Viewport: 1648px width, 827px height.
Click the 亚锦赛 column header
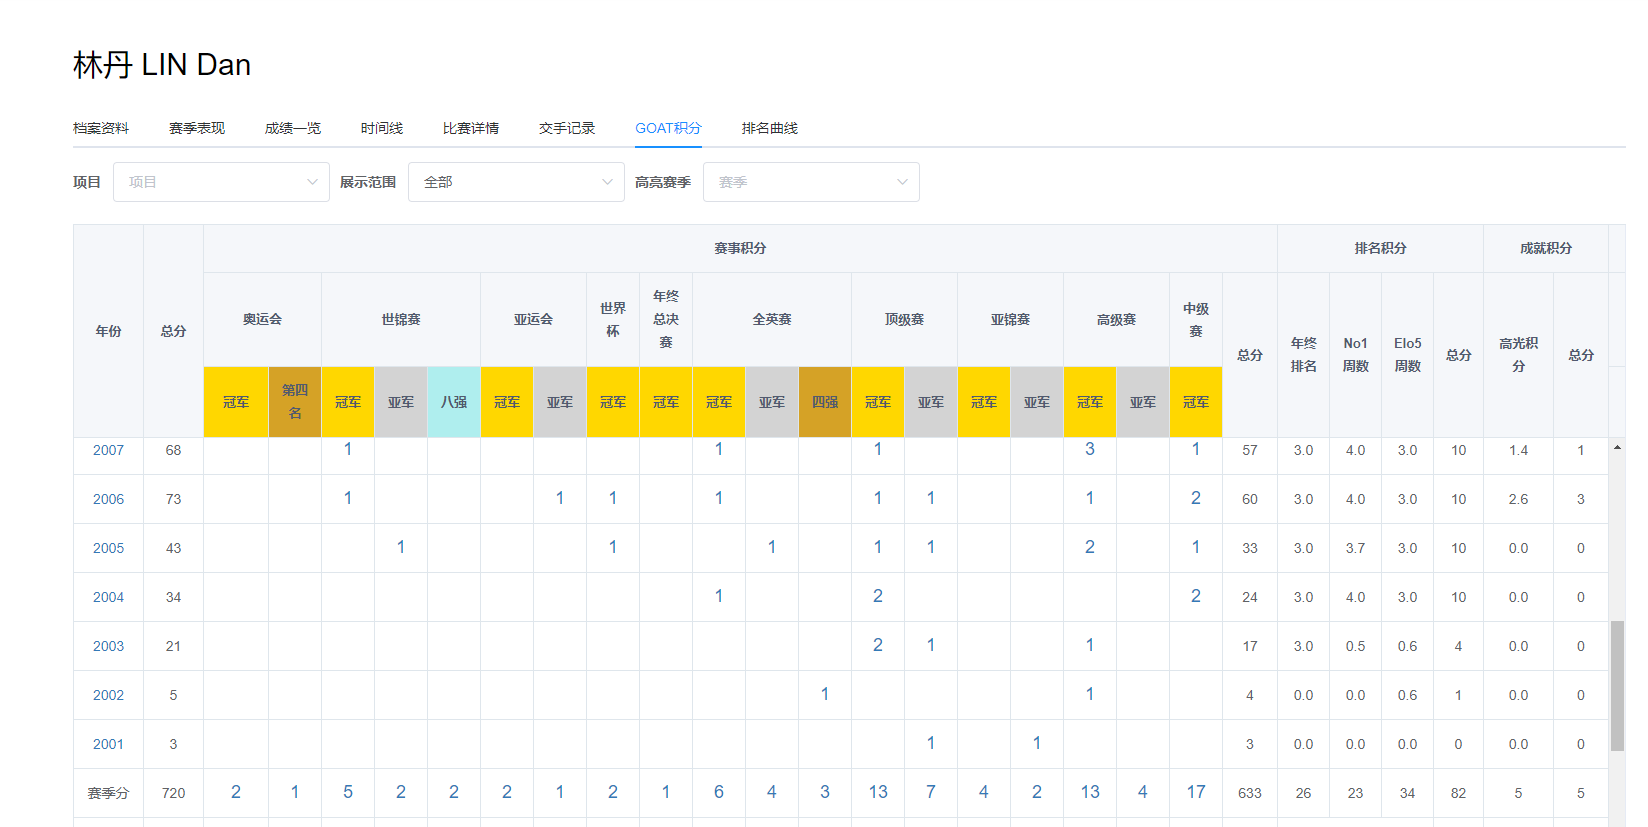[x=1010, y=320]
